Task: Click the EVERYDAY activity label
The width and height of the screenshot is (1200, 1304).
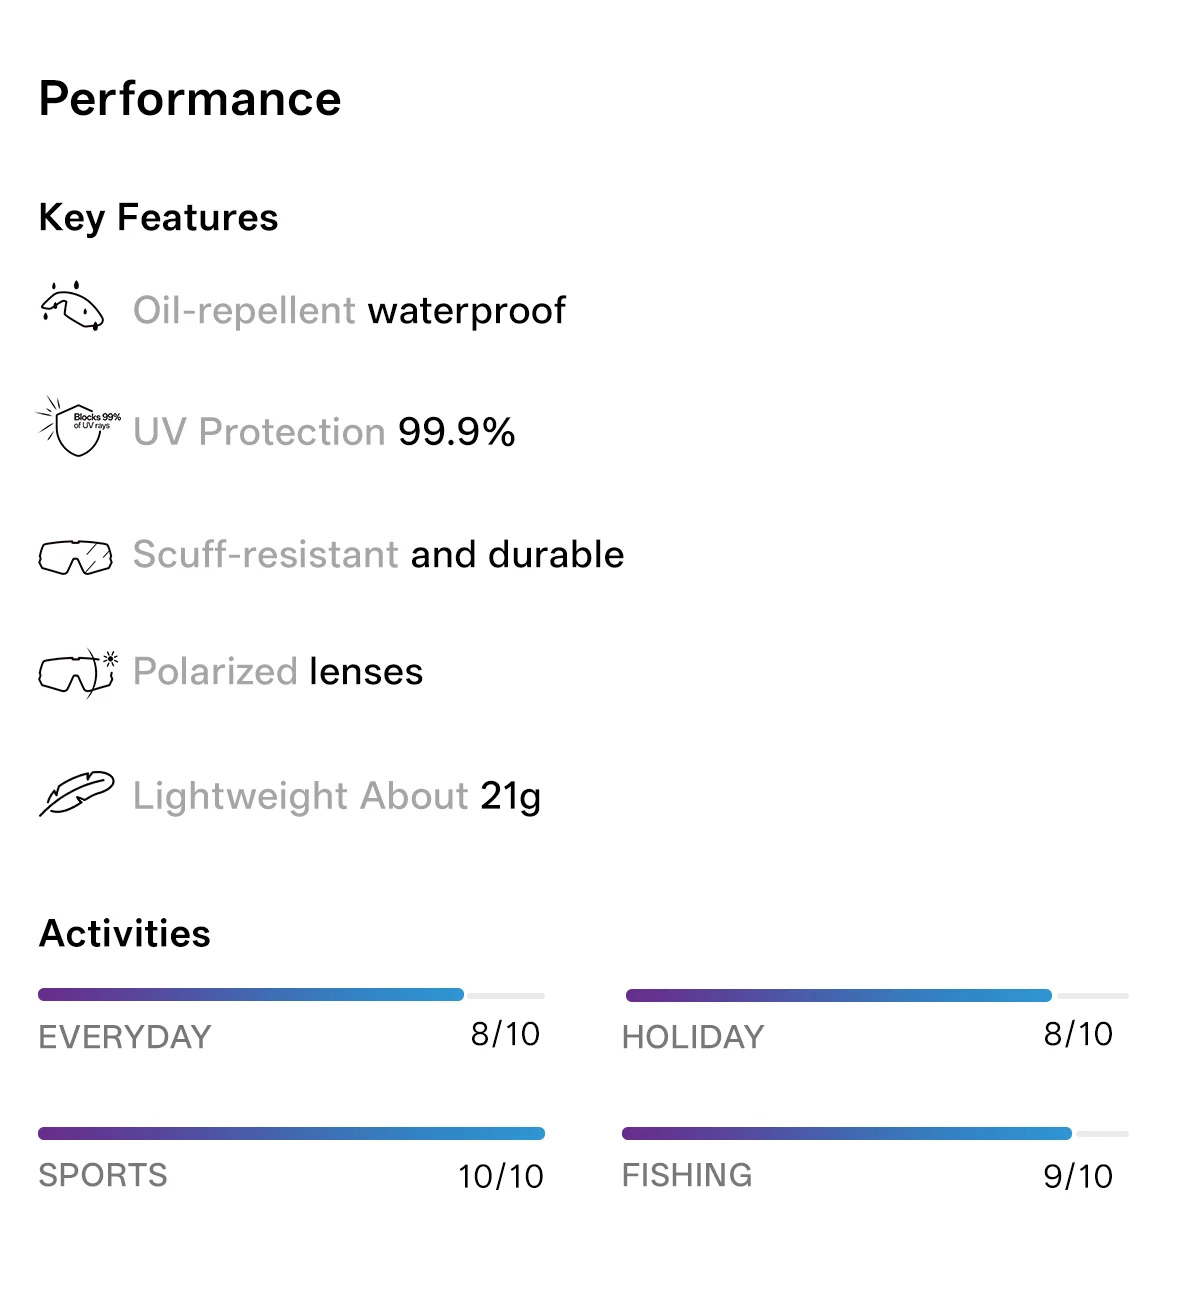Action: coord(125,1037)
